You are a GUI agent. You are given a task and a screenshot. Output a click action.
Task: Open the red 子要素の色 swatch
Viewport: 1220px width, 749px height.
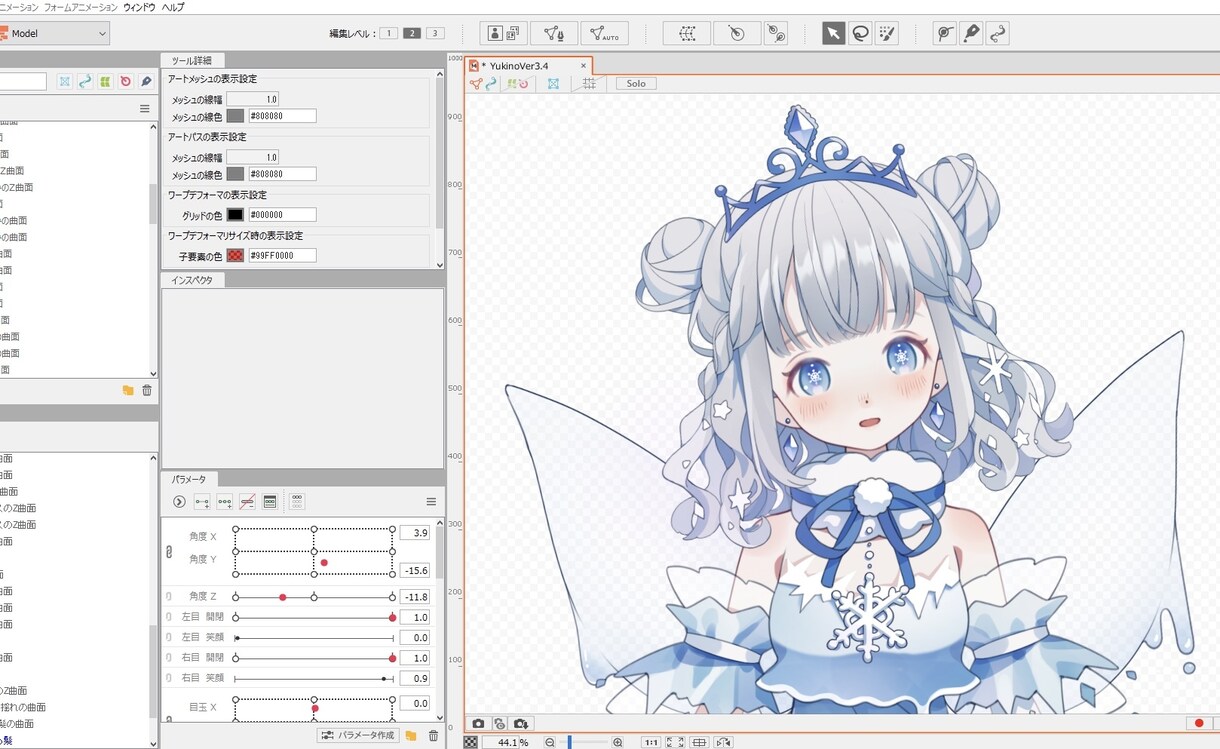[235, 256]
